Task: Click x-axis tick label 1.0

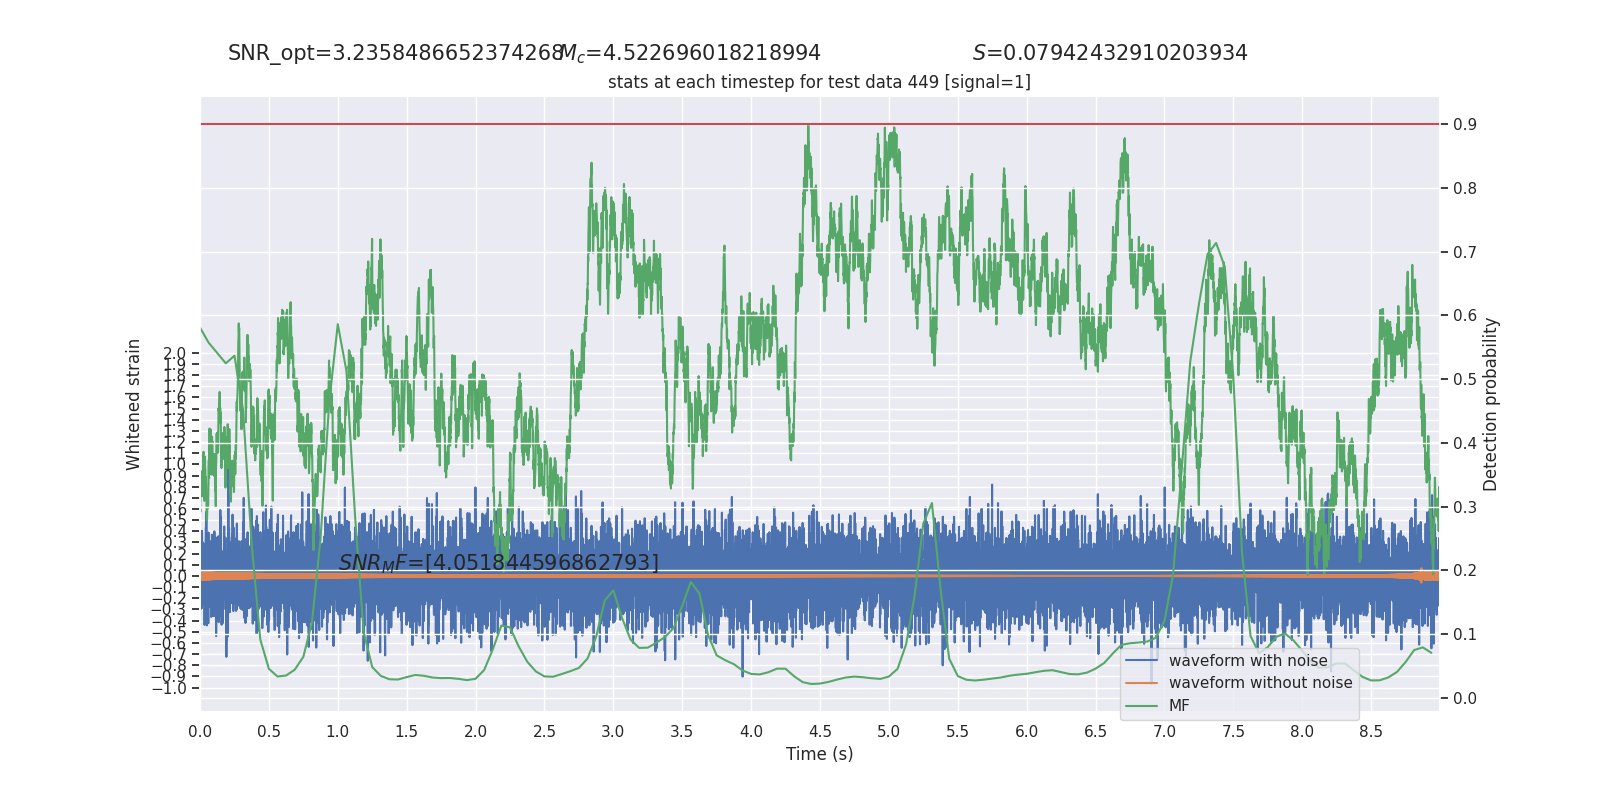Action: 338,732
